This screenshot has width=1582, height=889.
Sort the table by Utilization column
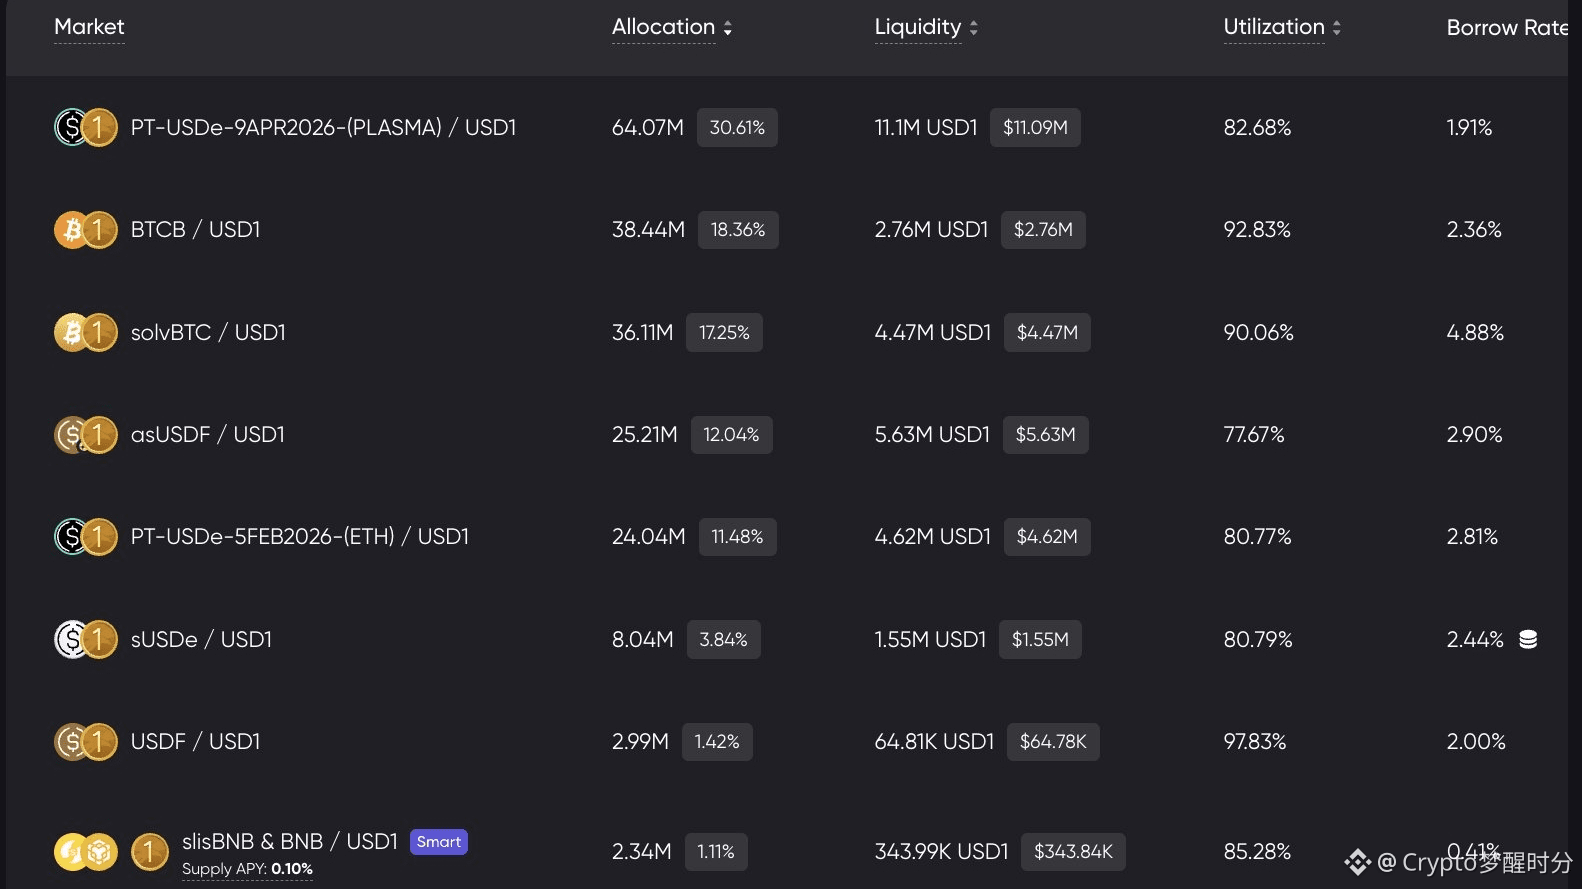click(x=1281, y=28)
